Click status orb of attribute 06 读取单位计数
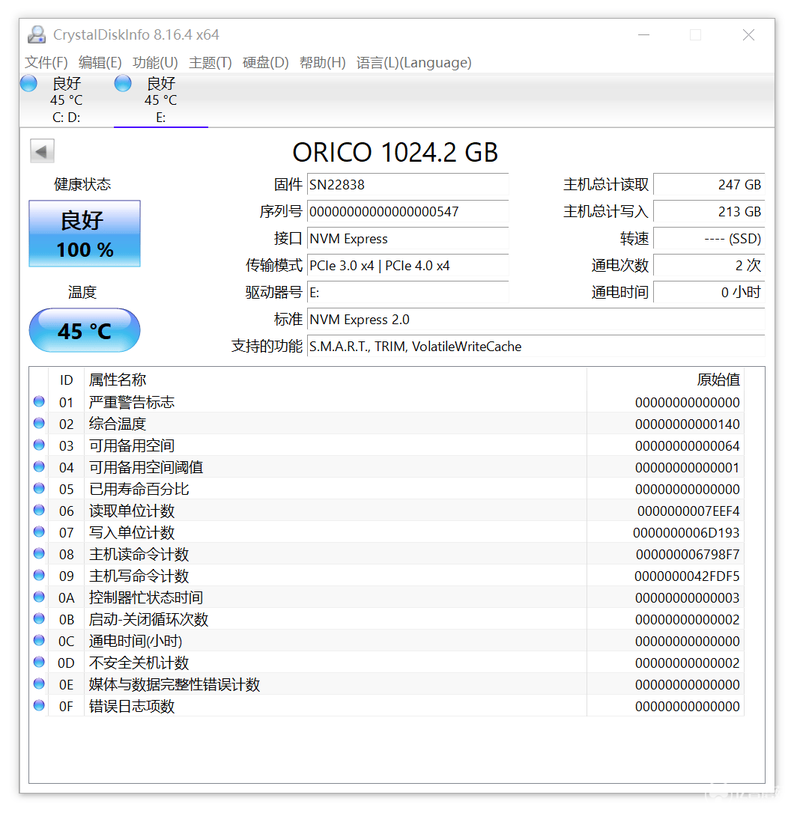800x816 pixels. (39, 511)
